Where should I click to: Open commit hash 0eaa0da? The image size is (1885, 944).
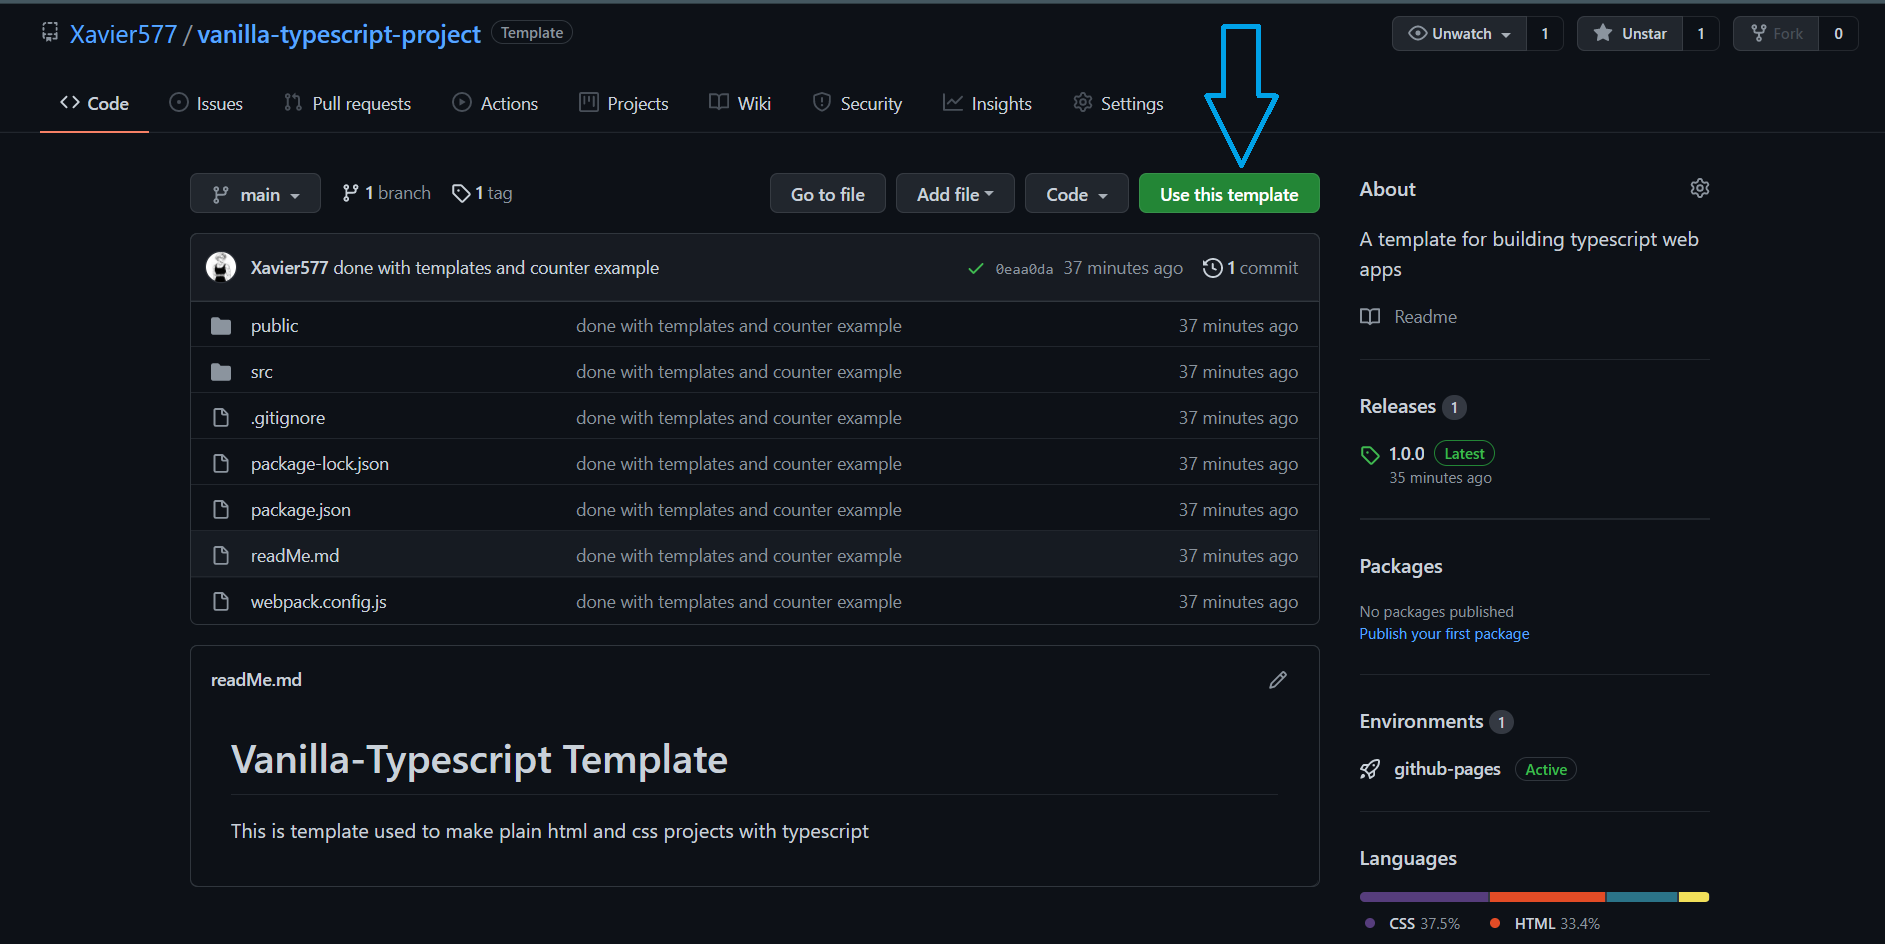click(x=1024, y=269)
